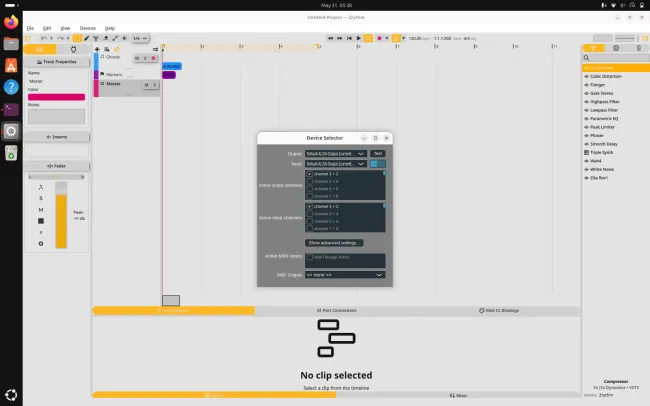Screen dimensions: 650x406
Task: Click the Redo arrow icon
Action: (61, 38)
